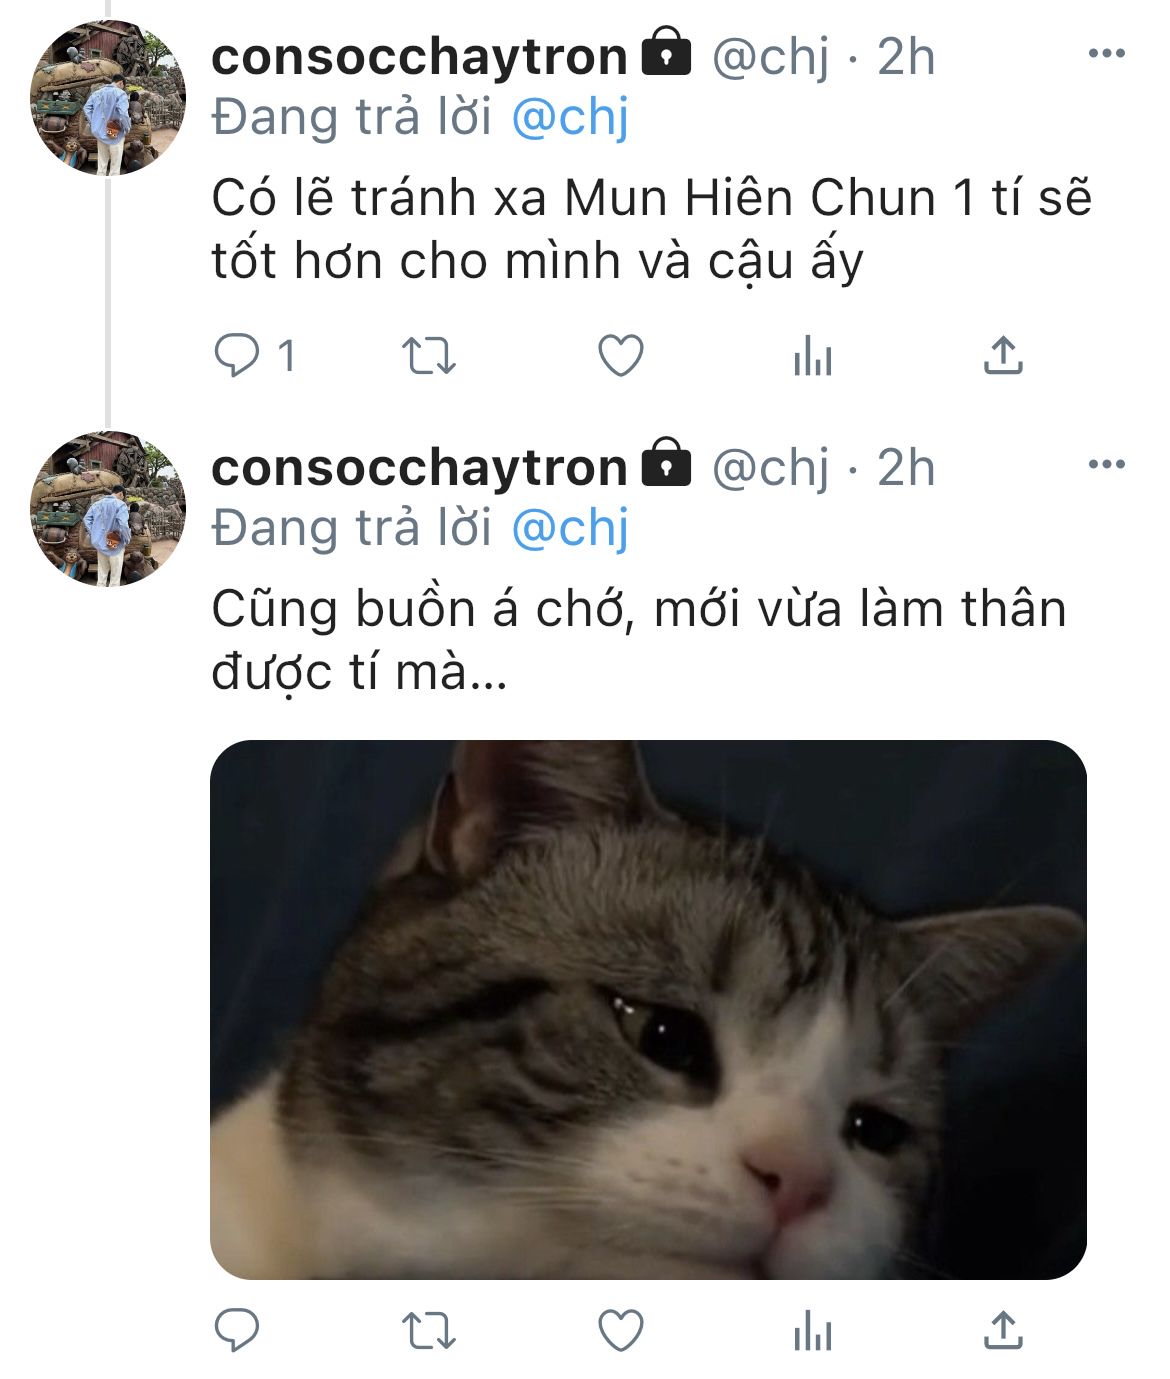The height and width of the screenshot is (1379, 1170).
Task: View analytics of the crying cat tweet
Action: 812,1331
